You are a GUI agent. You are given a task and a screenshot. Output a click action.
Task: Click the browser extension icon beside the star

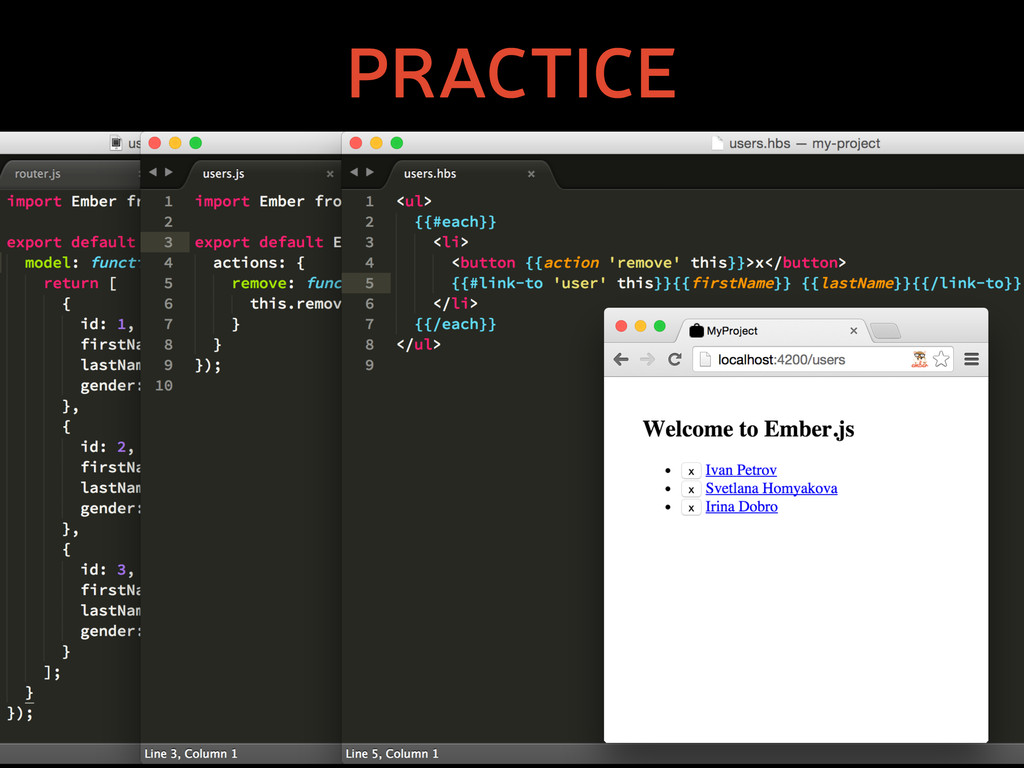920,359
